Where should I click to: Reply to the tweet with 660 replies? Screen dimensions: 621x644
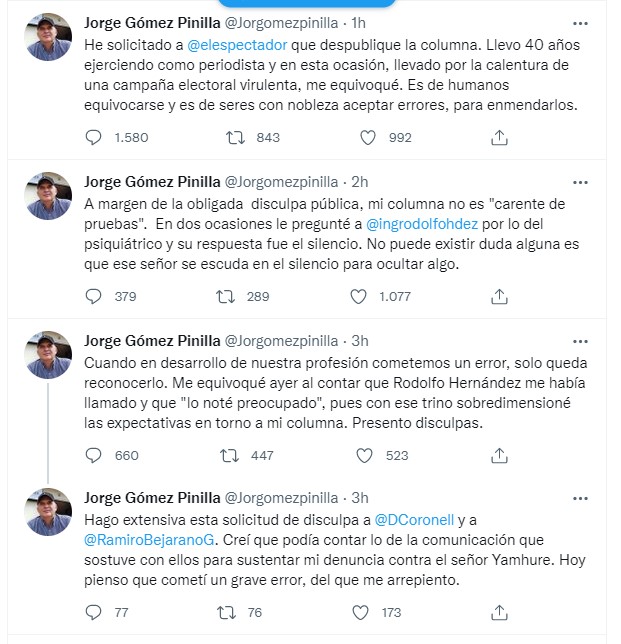(x=95, y=455)
